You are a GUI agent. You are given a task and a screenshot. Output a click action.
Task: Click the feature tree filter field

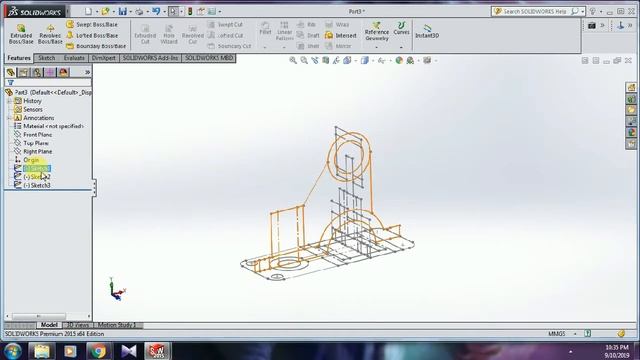coord(48,82)
